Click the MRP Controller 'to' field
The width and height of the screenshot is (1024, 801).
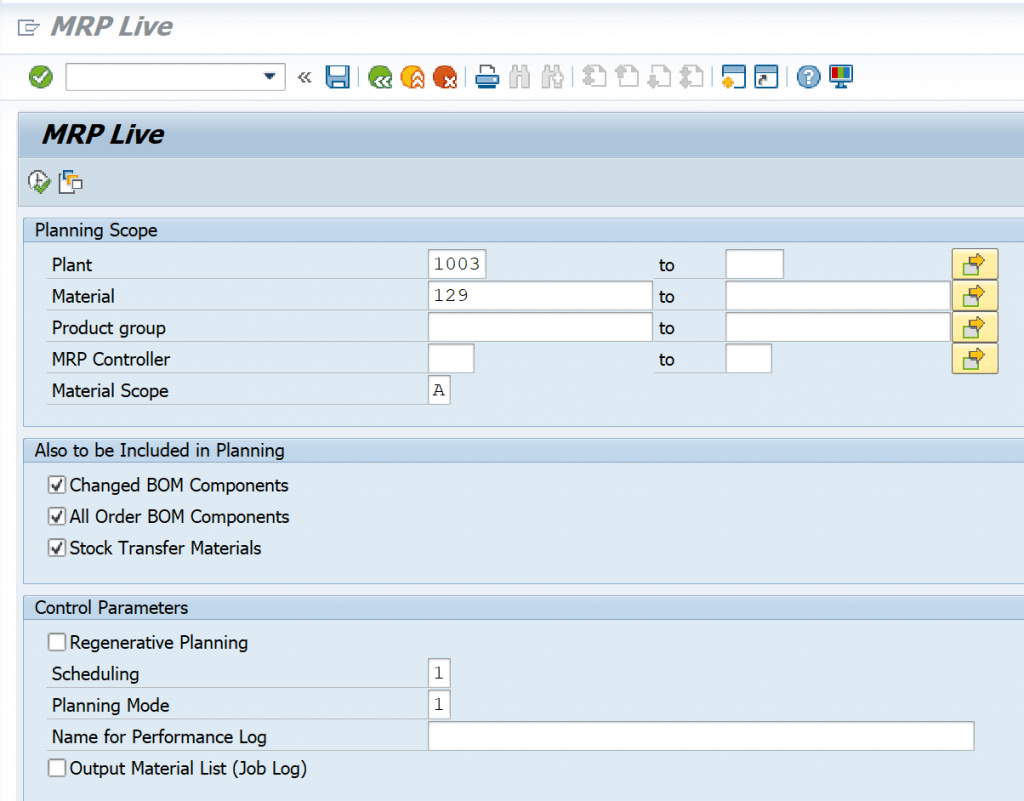pyautogui.click(x=748, y=358)
